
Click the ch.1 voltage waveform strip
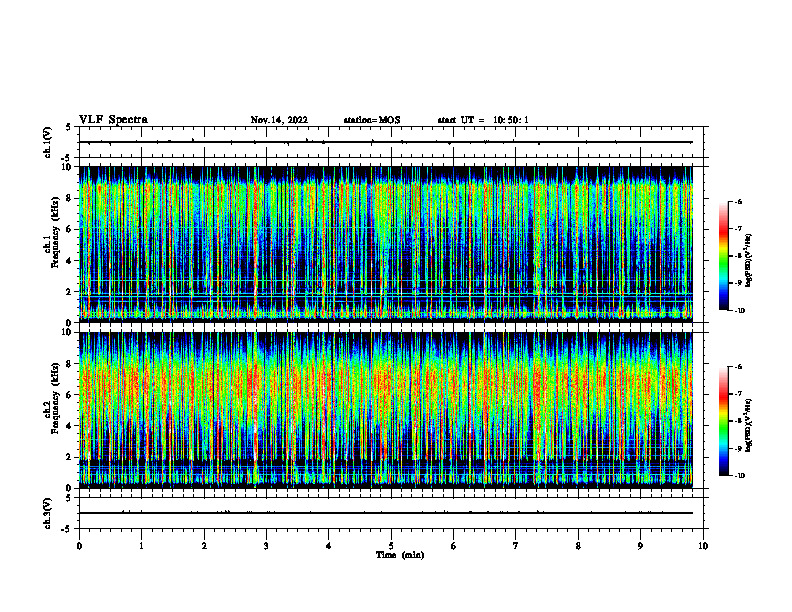391,142
